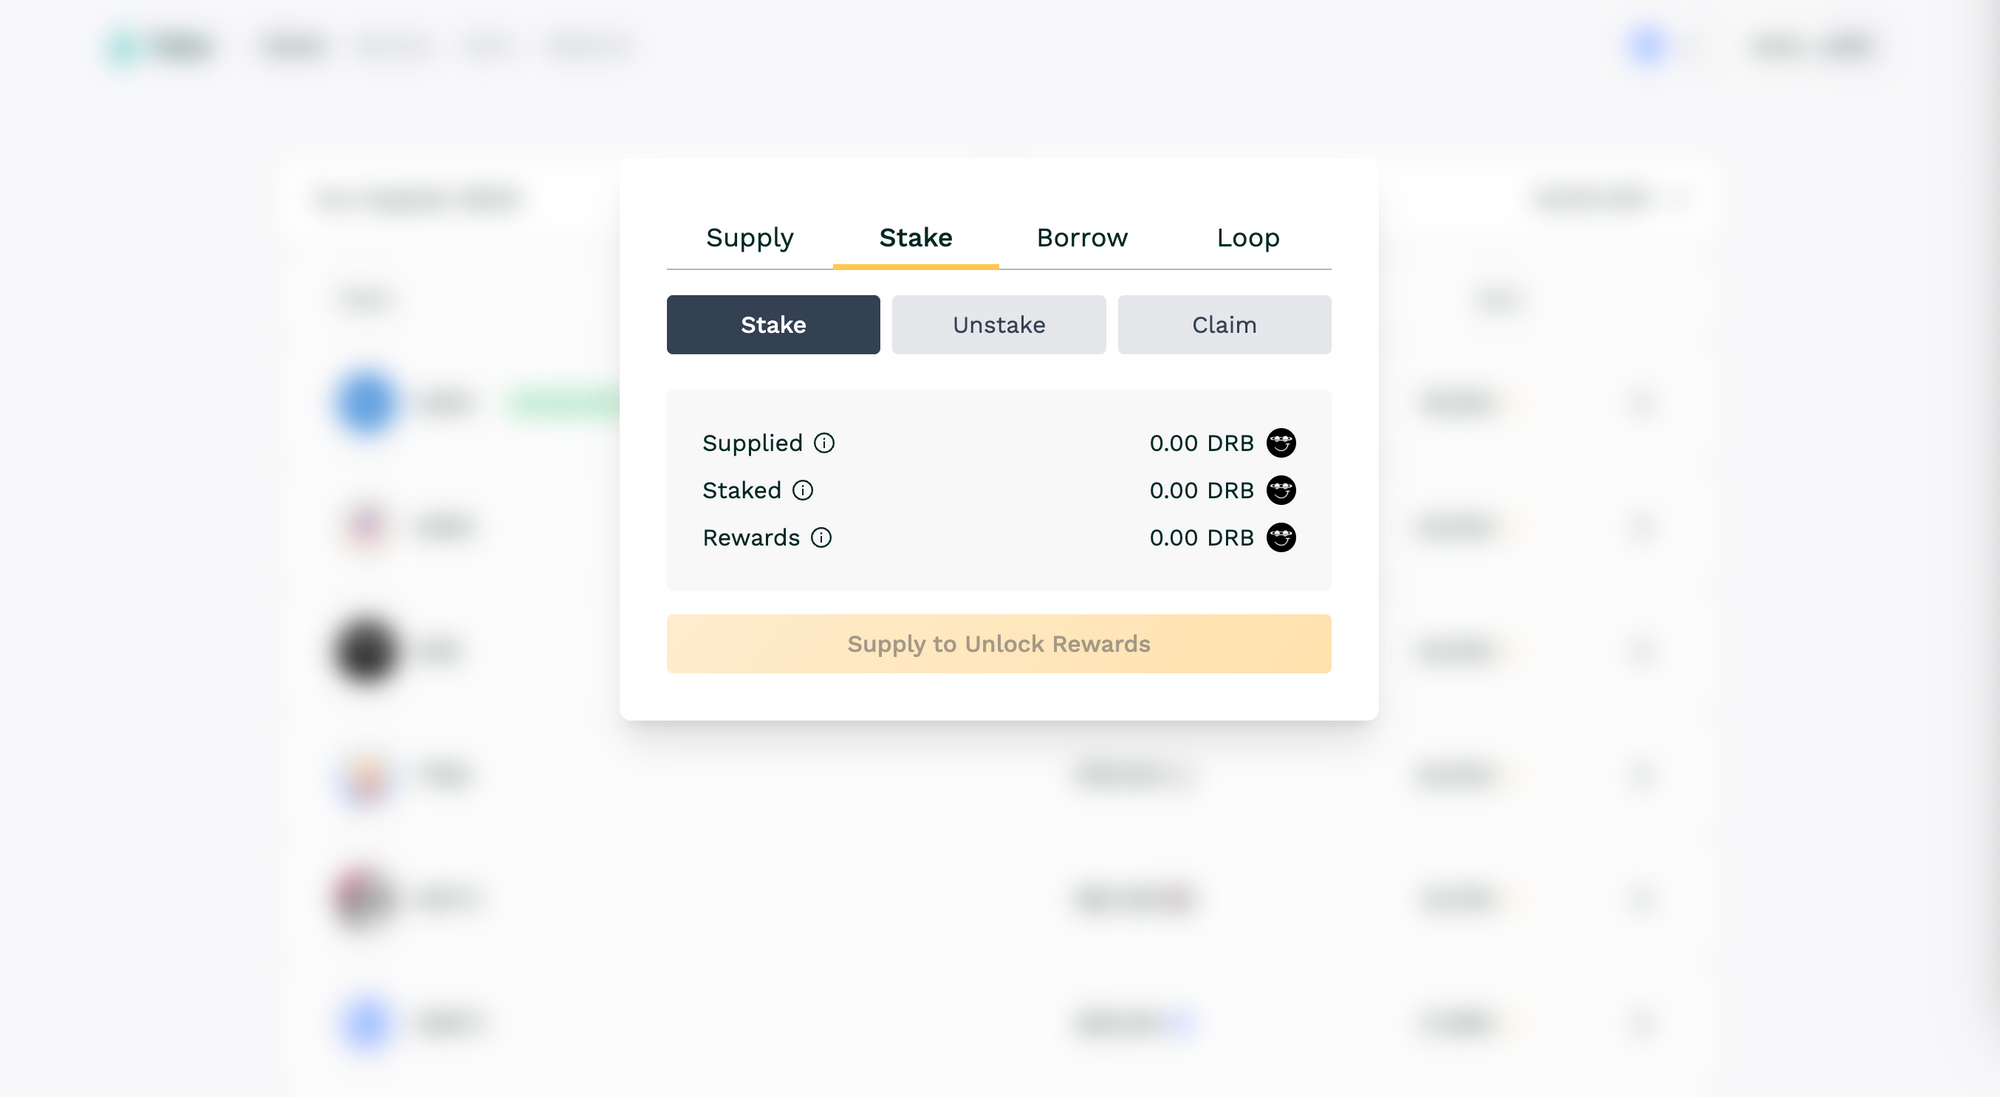The width and height of the screenshot is (2000, 1097).
Task: Click the app logo in the top-left corner
Action: click(160, 46)
